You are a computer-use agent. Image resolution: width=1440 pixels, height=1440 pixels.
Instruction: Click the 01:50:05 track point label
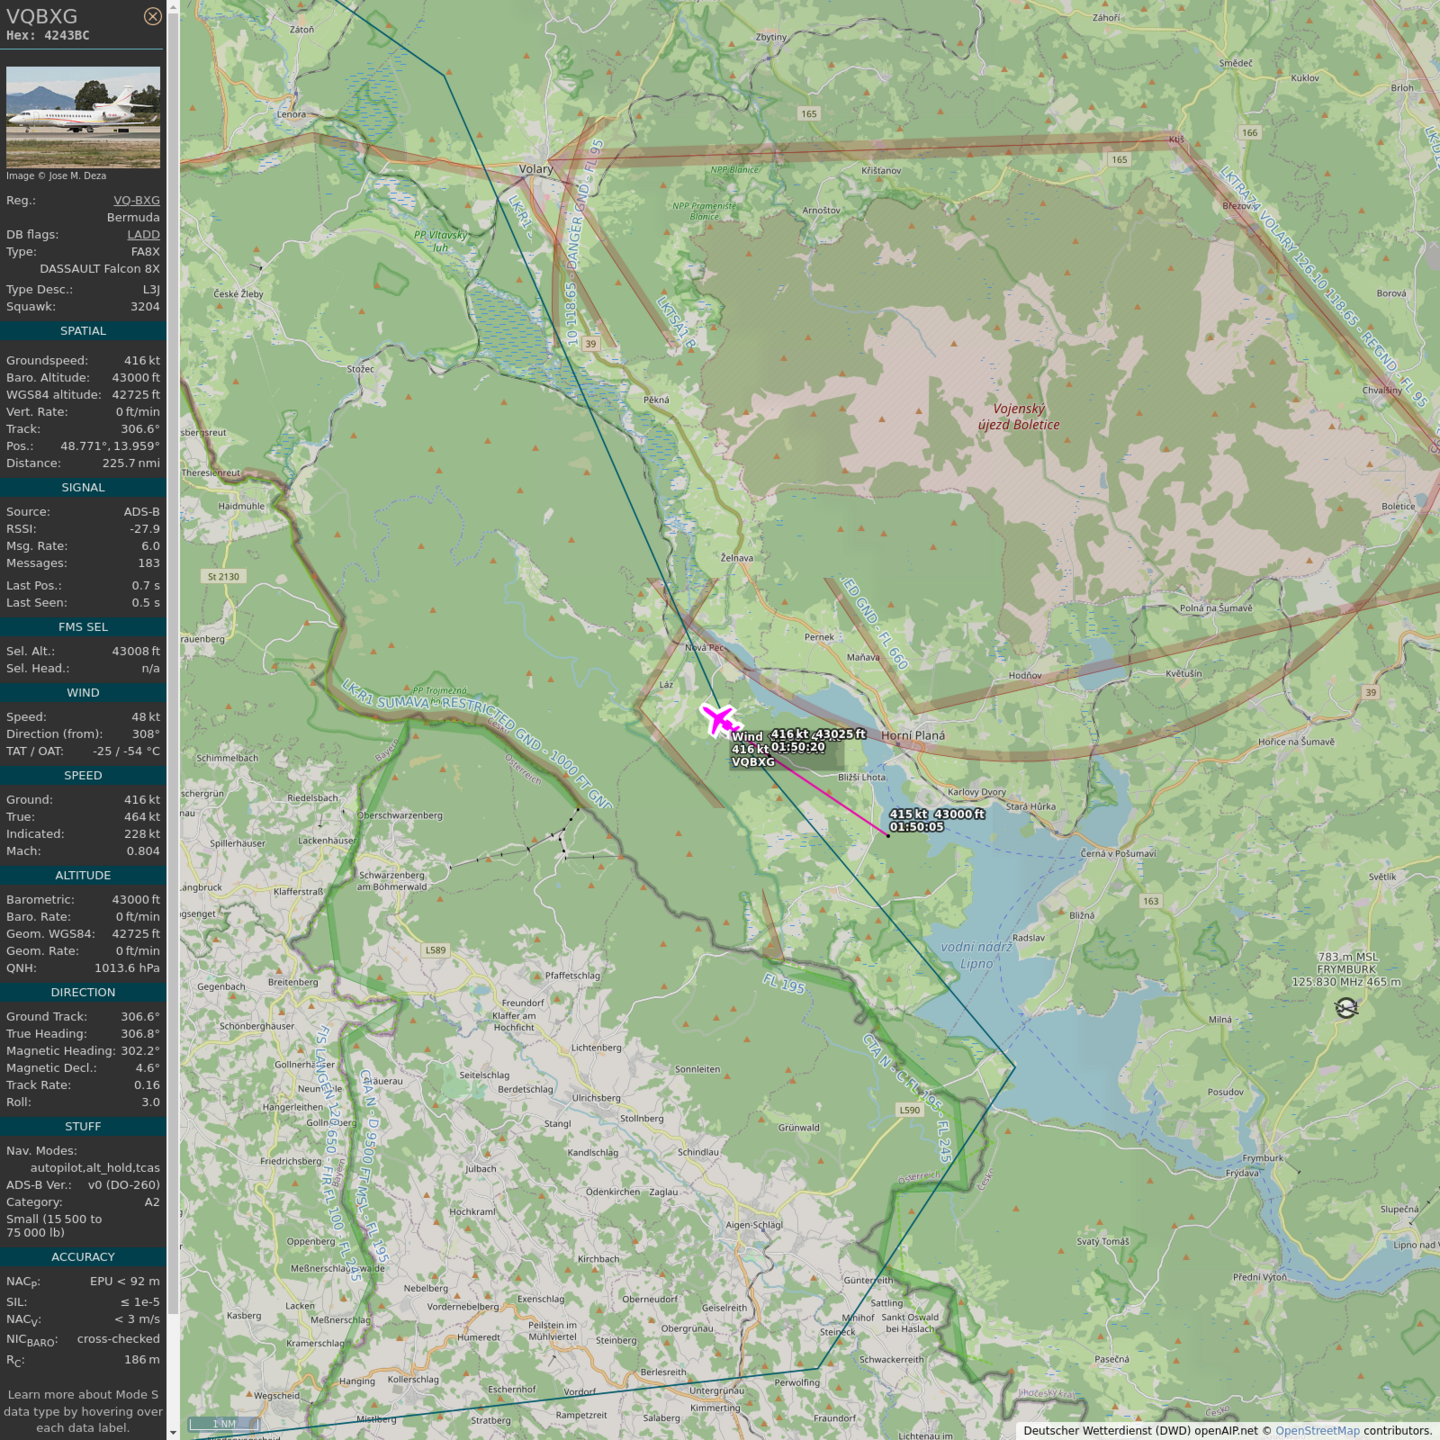916,827
